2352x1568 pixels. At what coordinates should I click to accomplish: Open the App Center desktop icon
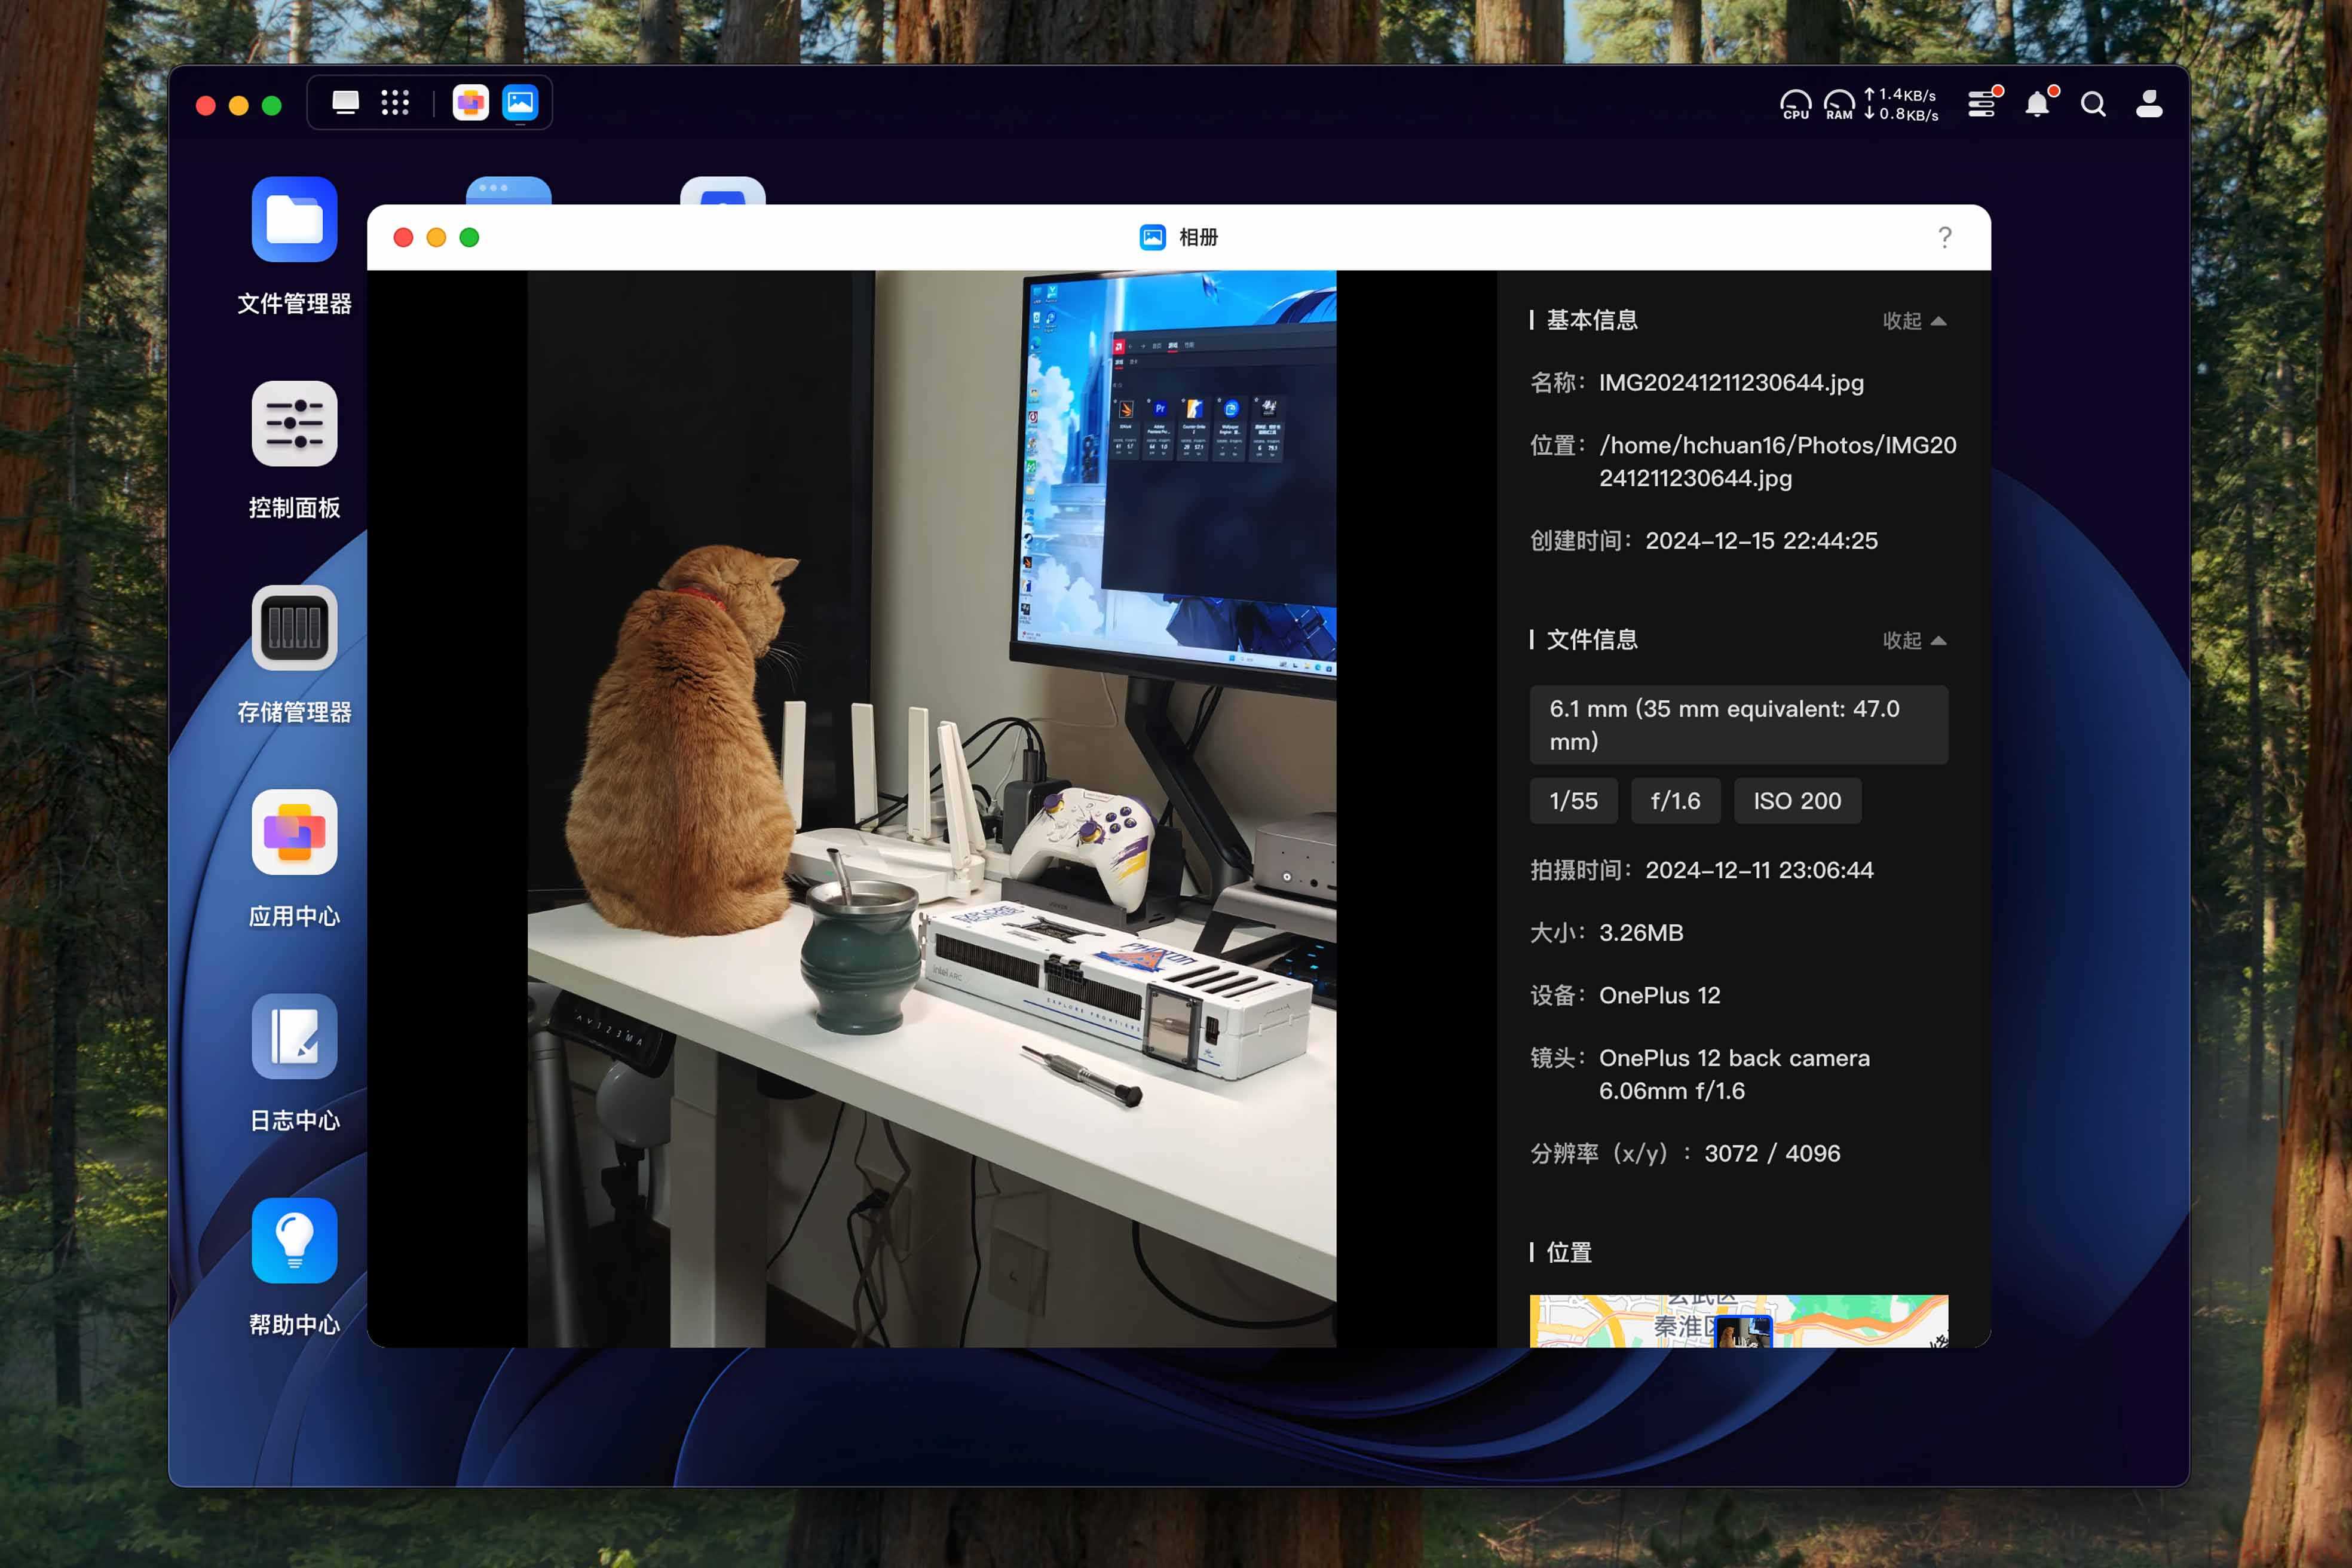[294, 832]
